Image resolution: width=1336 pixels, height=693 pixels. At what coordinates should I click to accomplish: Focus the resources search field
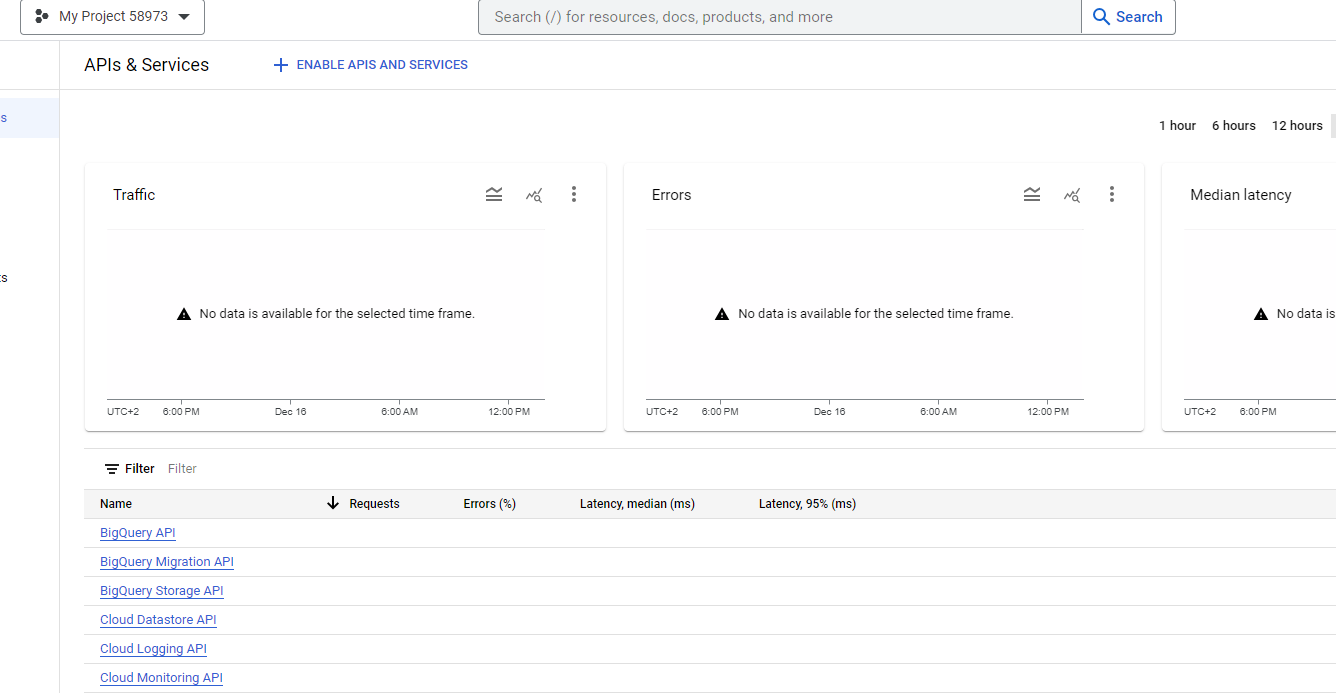pyautogui.click(x=780, y=17)
